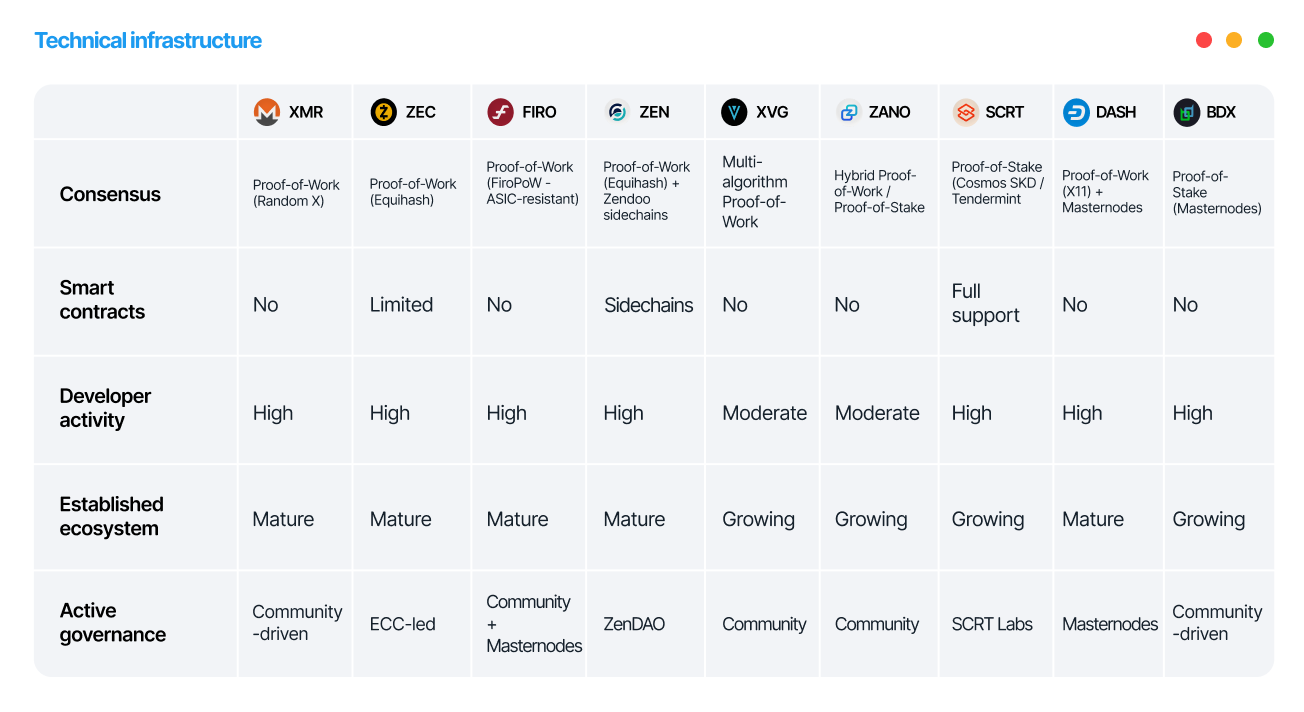
Task: Click the Established ecosystem row label
Action: (x=111, y=516)
